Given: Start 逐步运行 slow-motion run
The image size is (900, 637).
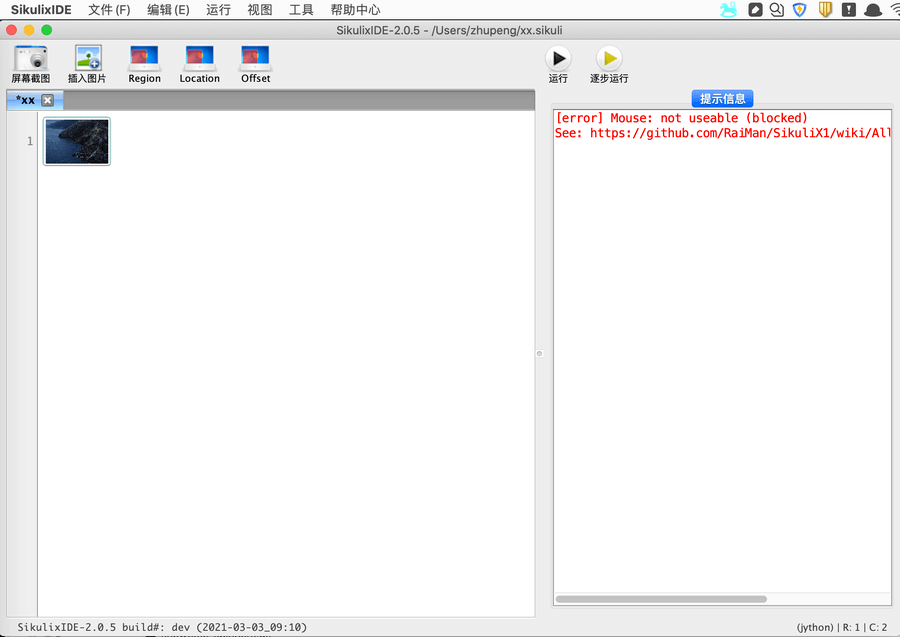Looking at the screenshot, I should click(609, 64).
